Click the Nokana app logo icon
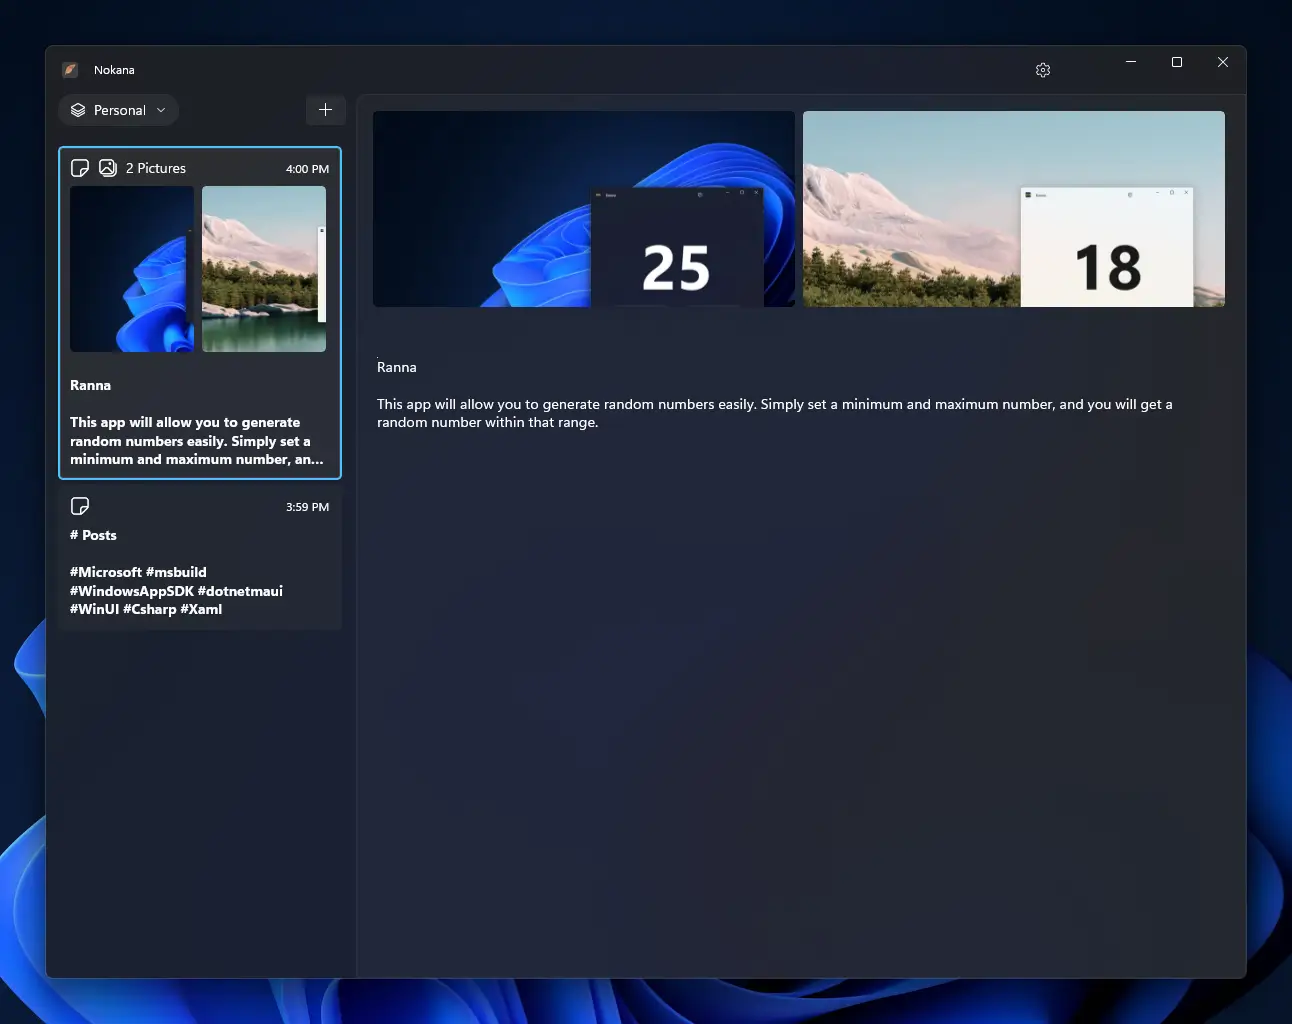This screenshot has height=1024, width=1292. click(x=70, y=70)
